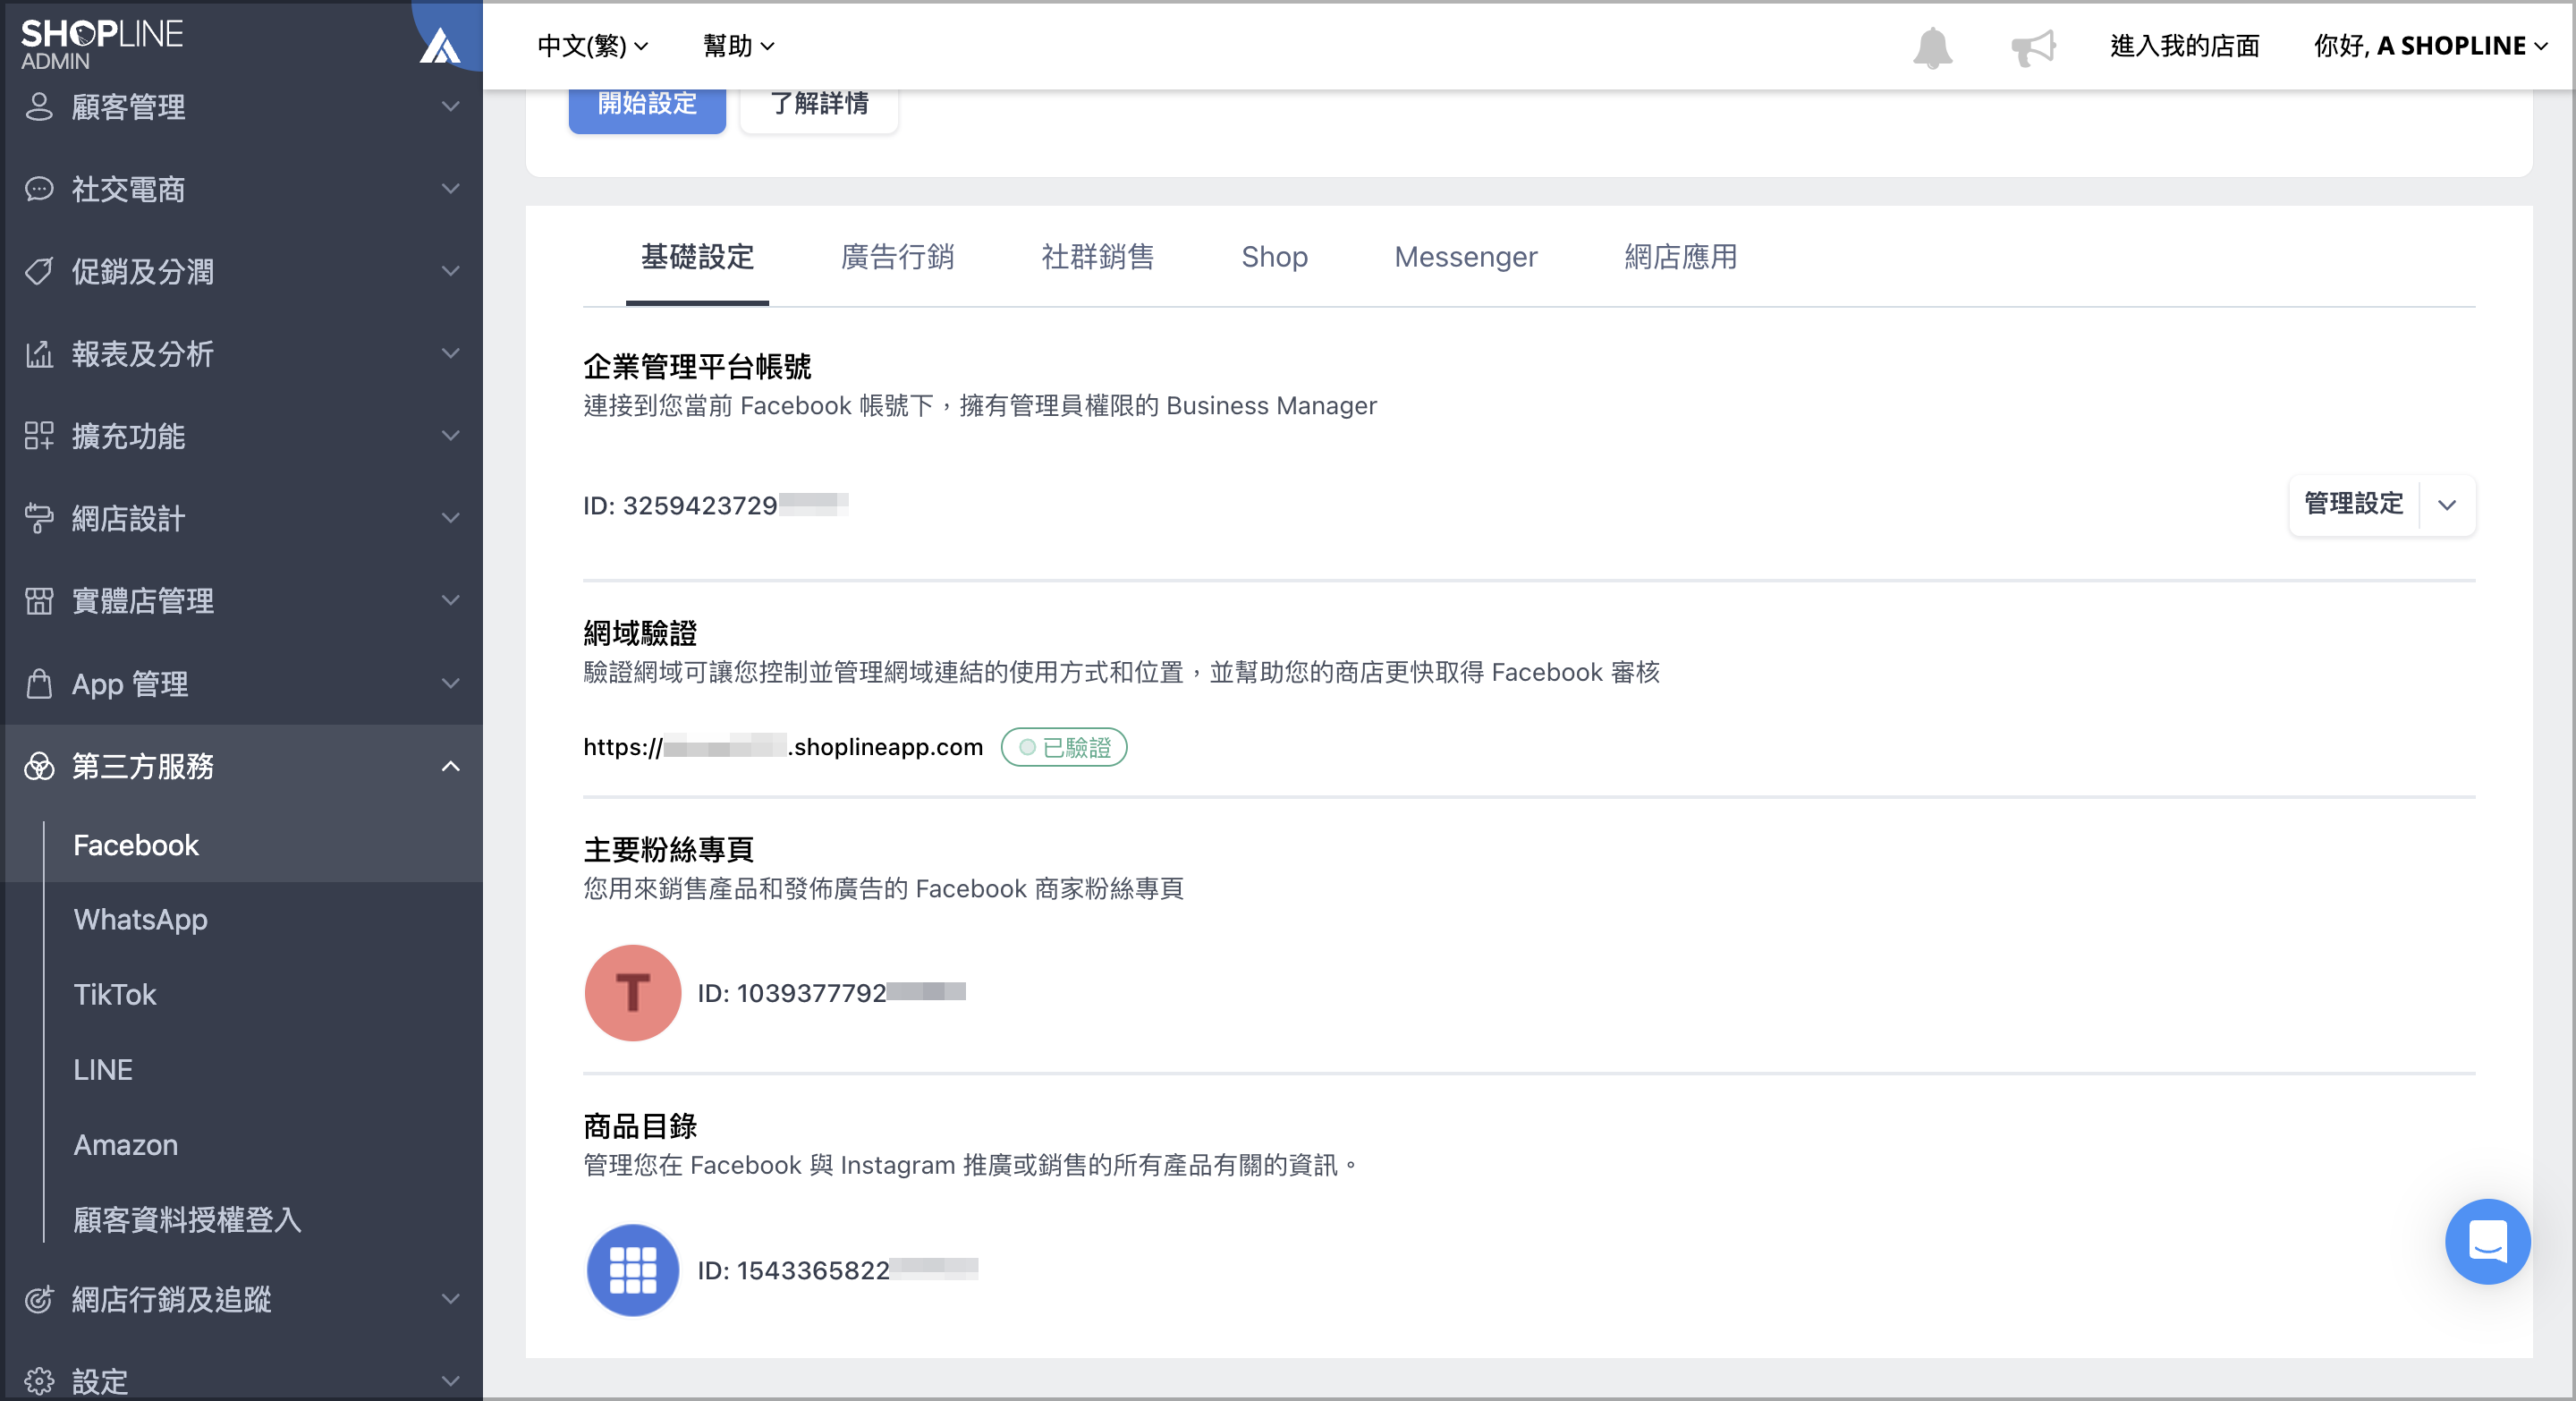Open the 管理設定 dropdown arrow

click(x=2447, y=505)
